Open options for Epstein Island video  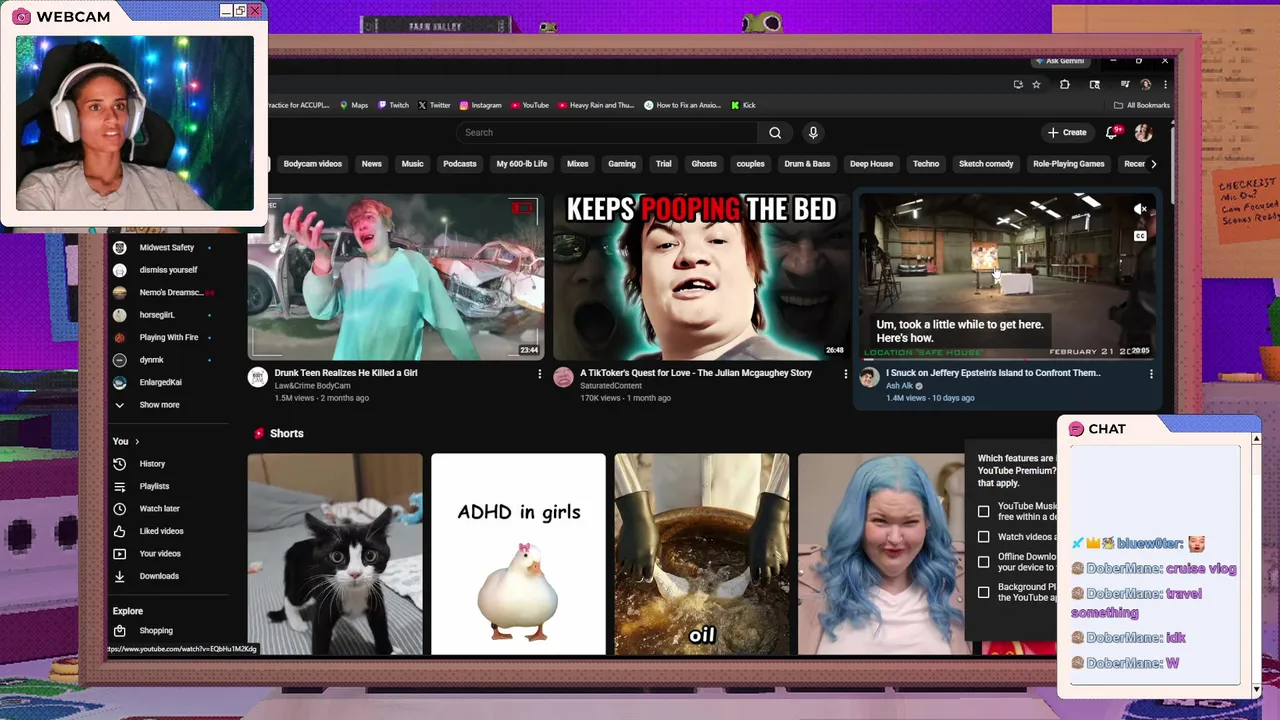point(1151,374)
